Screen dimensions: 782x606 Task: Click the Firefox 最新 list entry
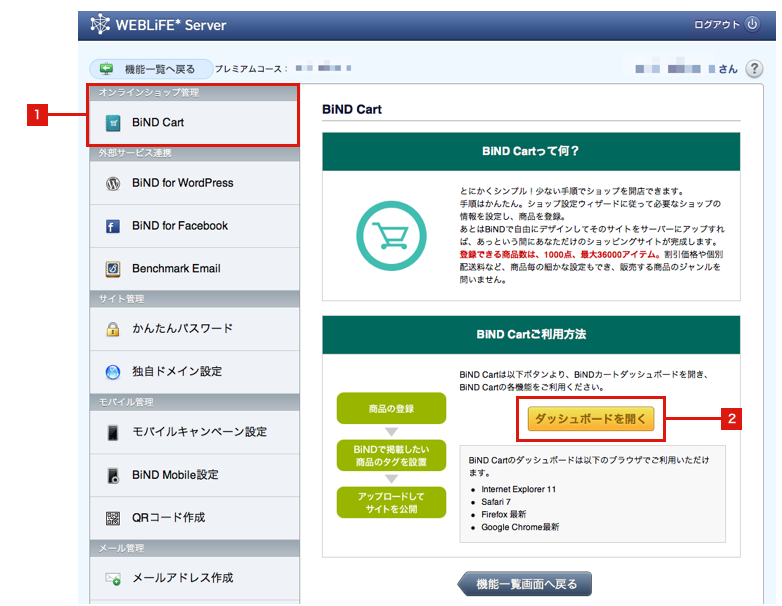503,514
